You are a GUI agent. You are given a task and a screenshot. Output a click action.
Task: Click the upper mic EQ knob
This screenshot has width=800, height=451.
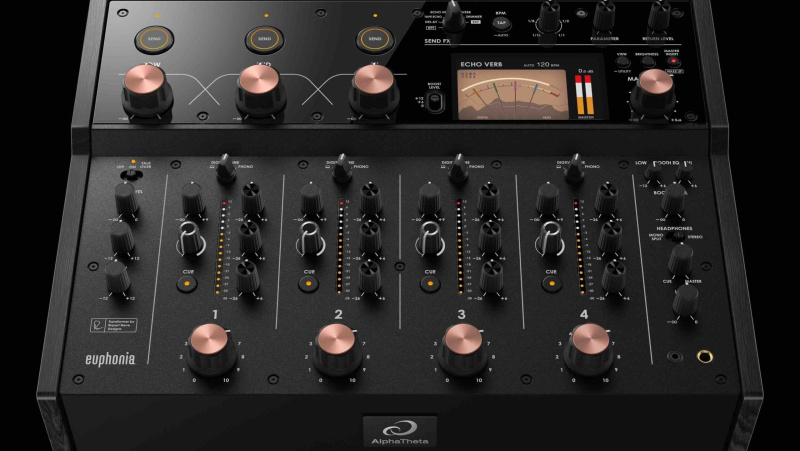pyautogui.click(x=122, y=238)
